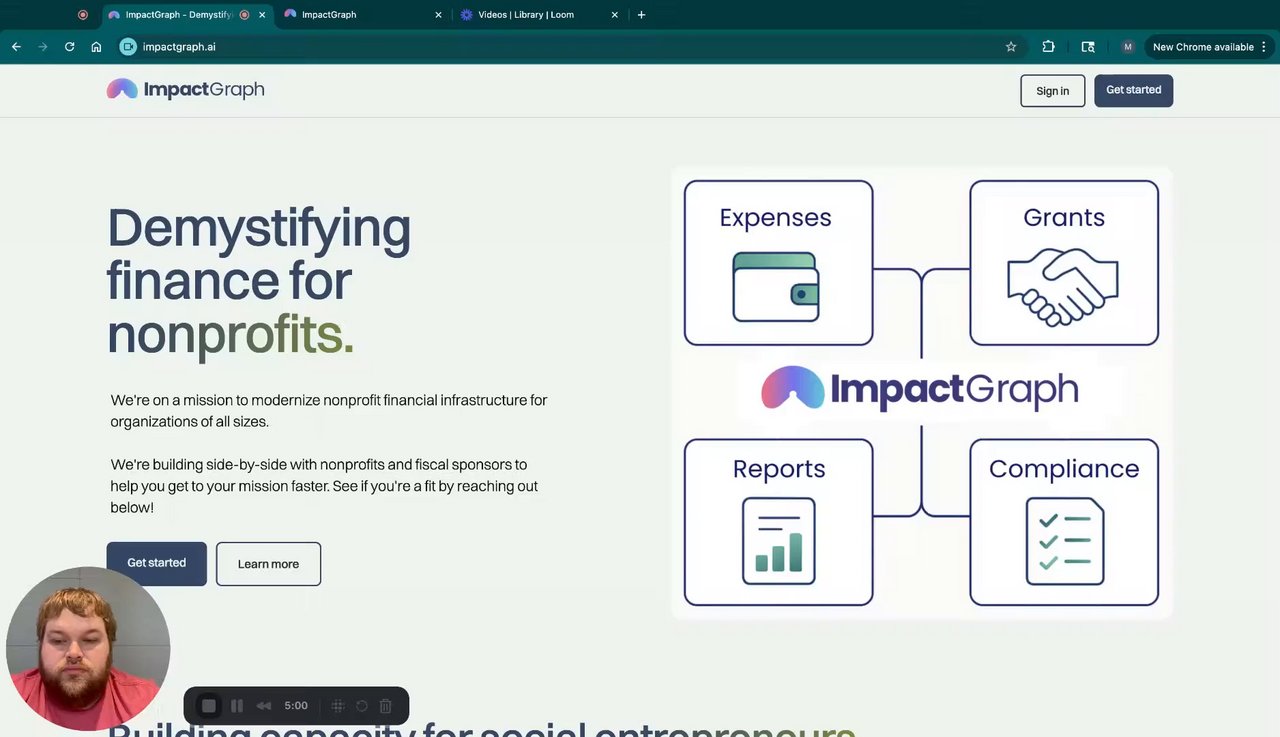Screen dimensions: 1280x737
Task: Open a new browser tab
Action: click(x=641, y=15)
